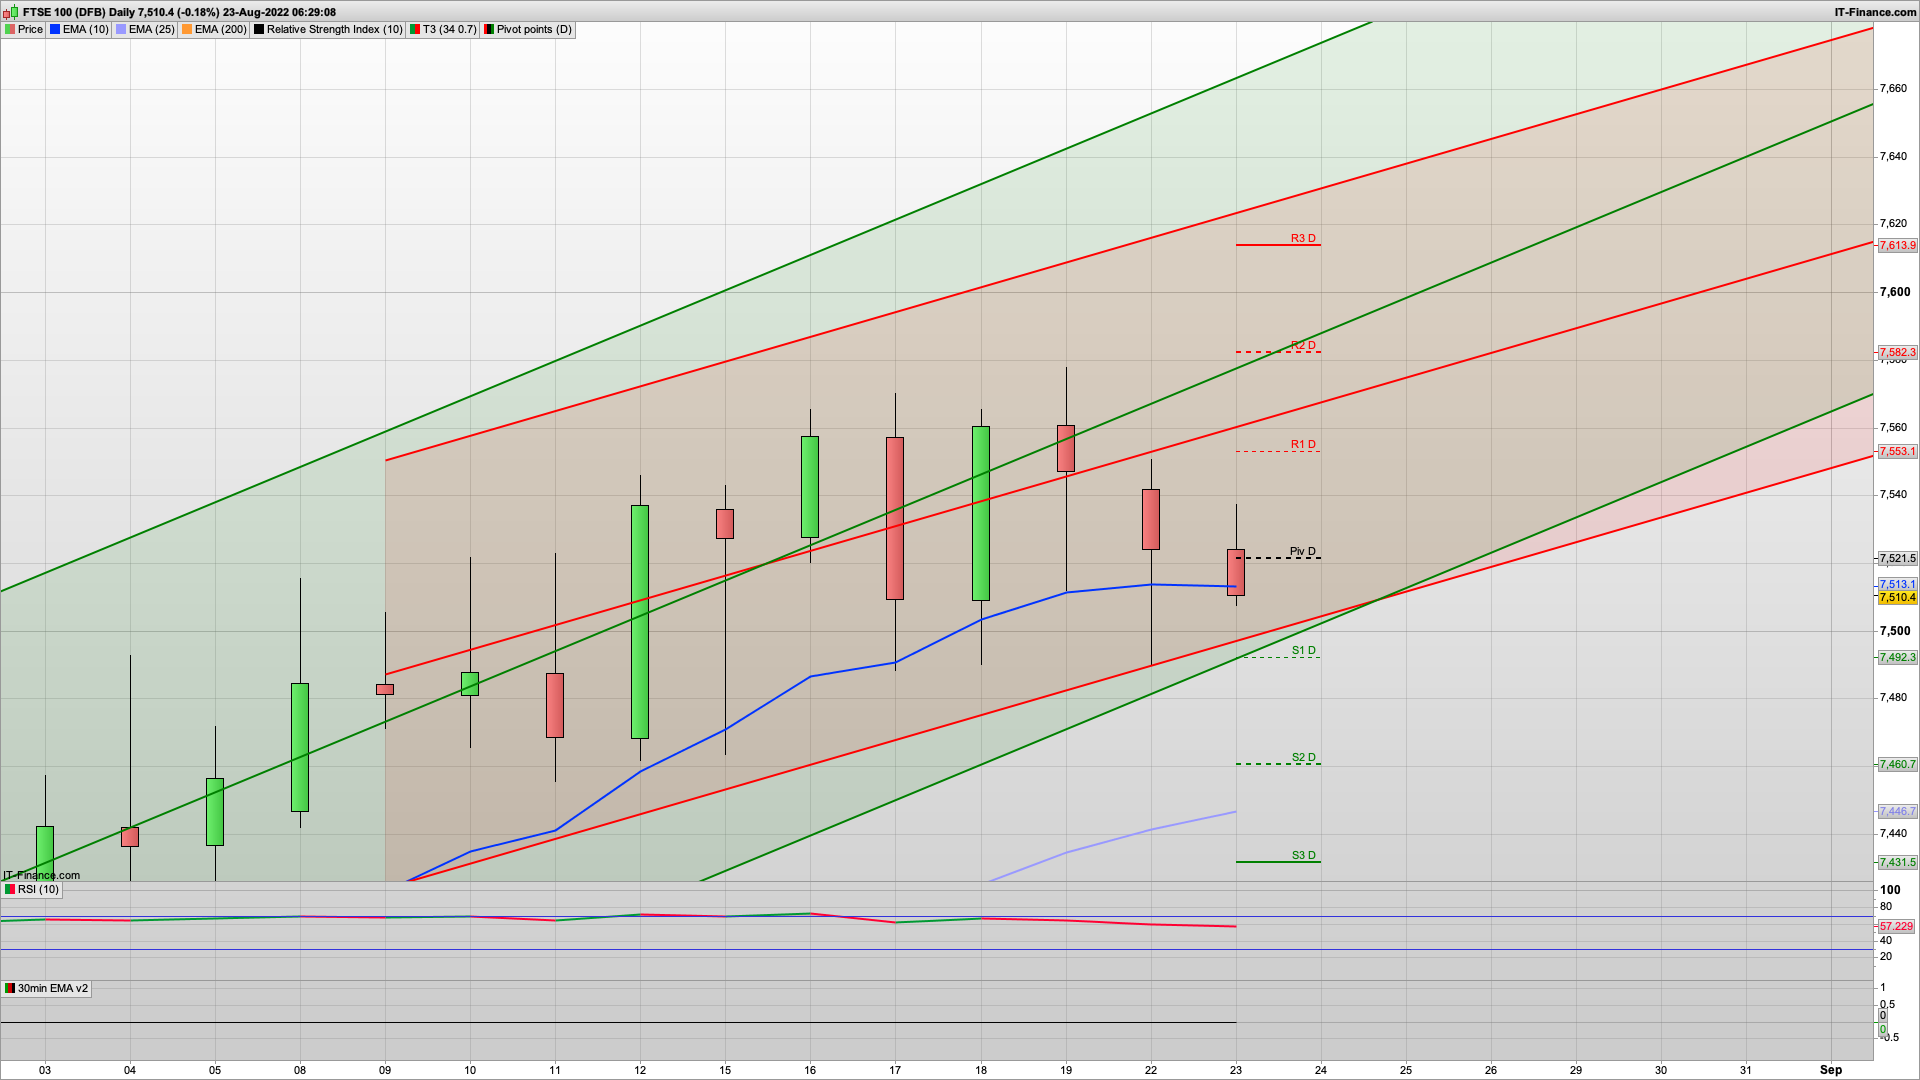Select the green candle on the 08th

(300, 747)
